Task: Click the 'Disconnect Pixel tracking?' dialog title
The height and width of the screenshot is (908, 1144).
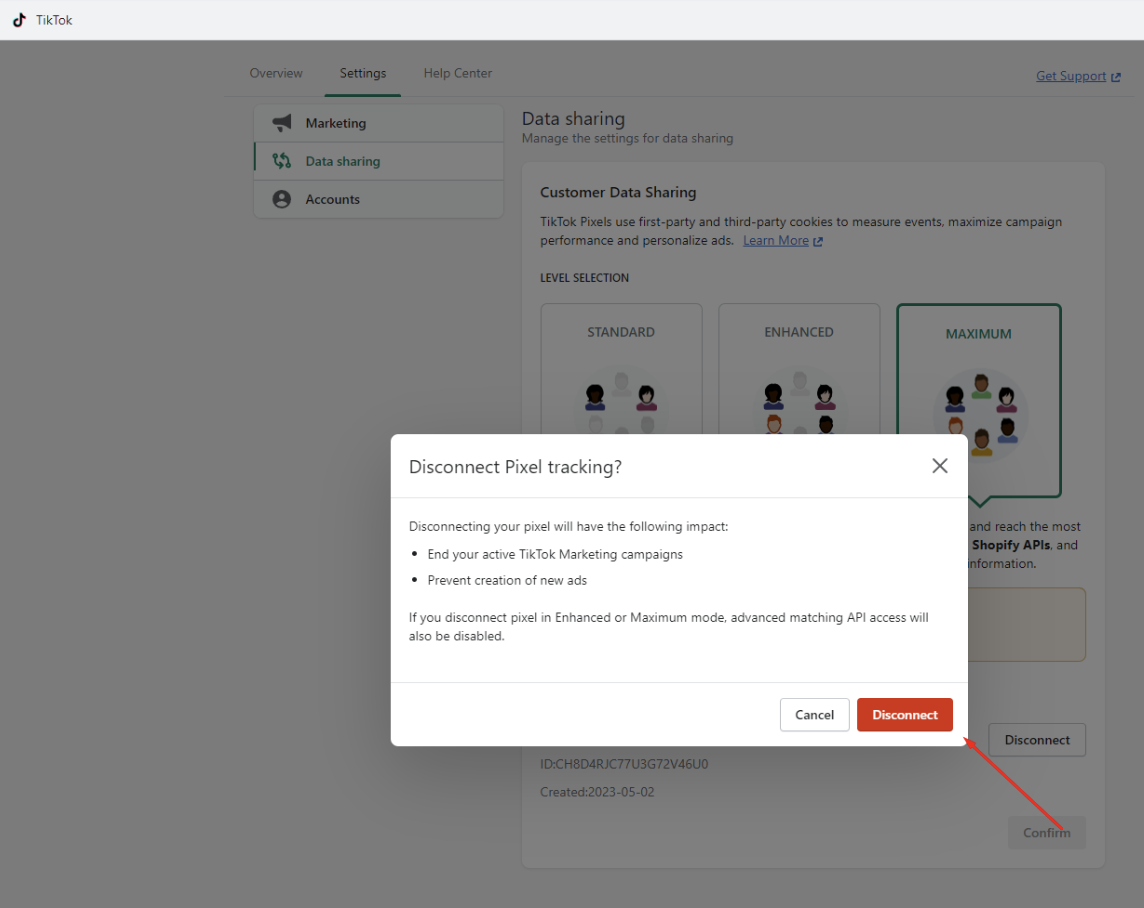Action: point(515,467)
